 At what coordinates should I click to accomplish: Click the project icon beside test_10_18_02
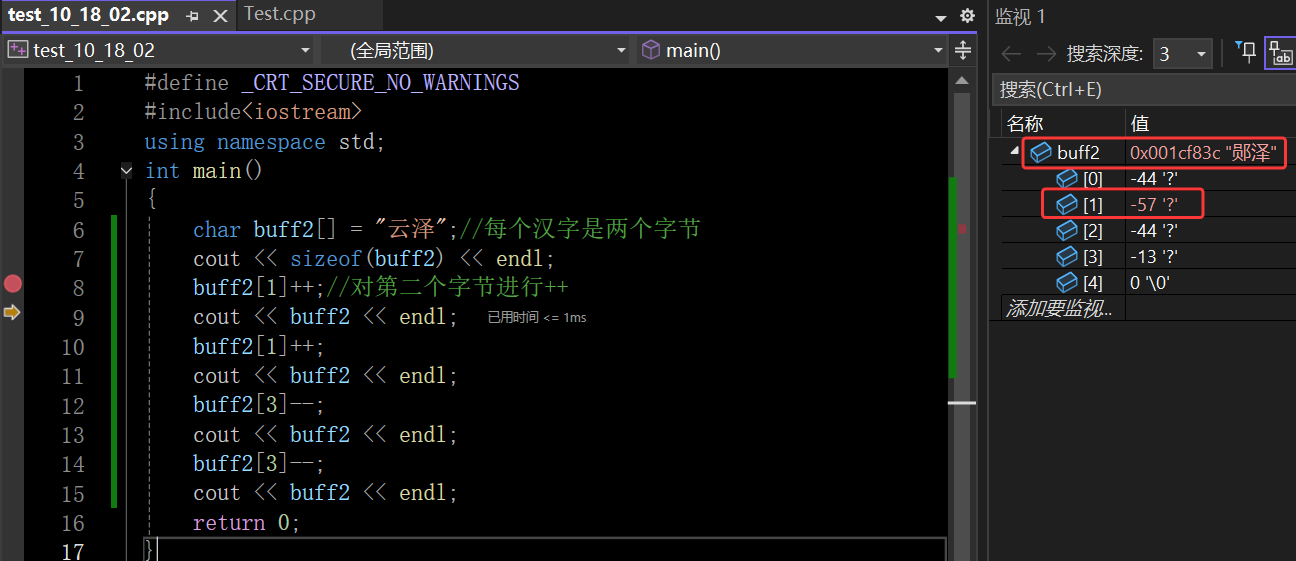(x=18, y=50)
